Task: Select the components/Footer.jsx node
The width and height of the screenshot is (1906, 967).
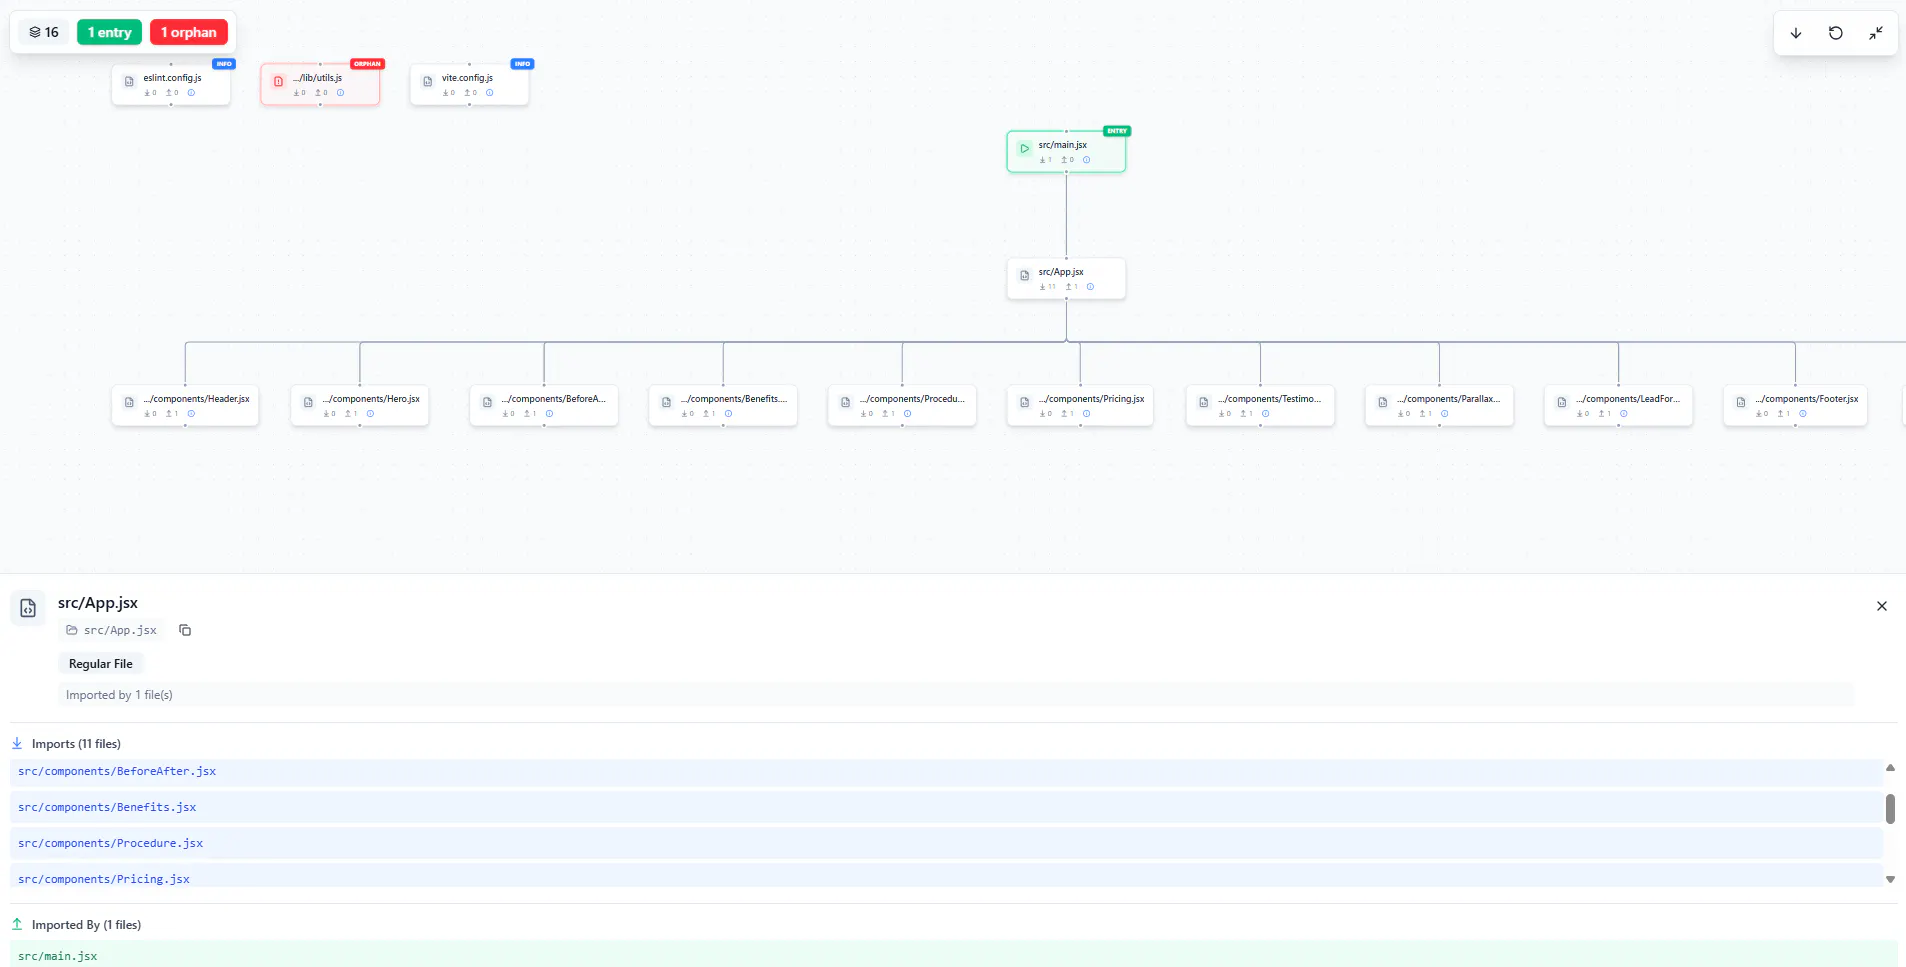Action: tap(1795, 405)
